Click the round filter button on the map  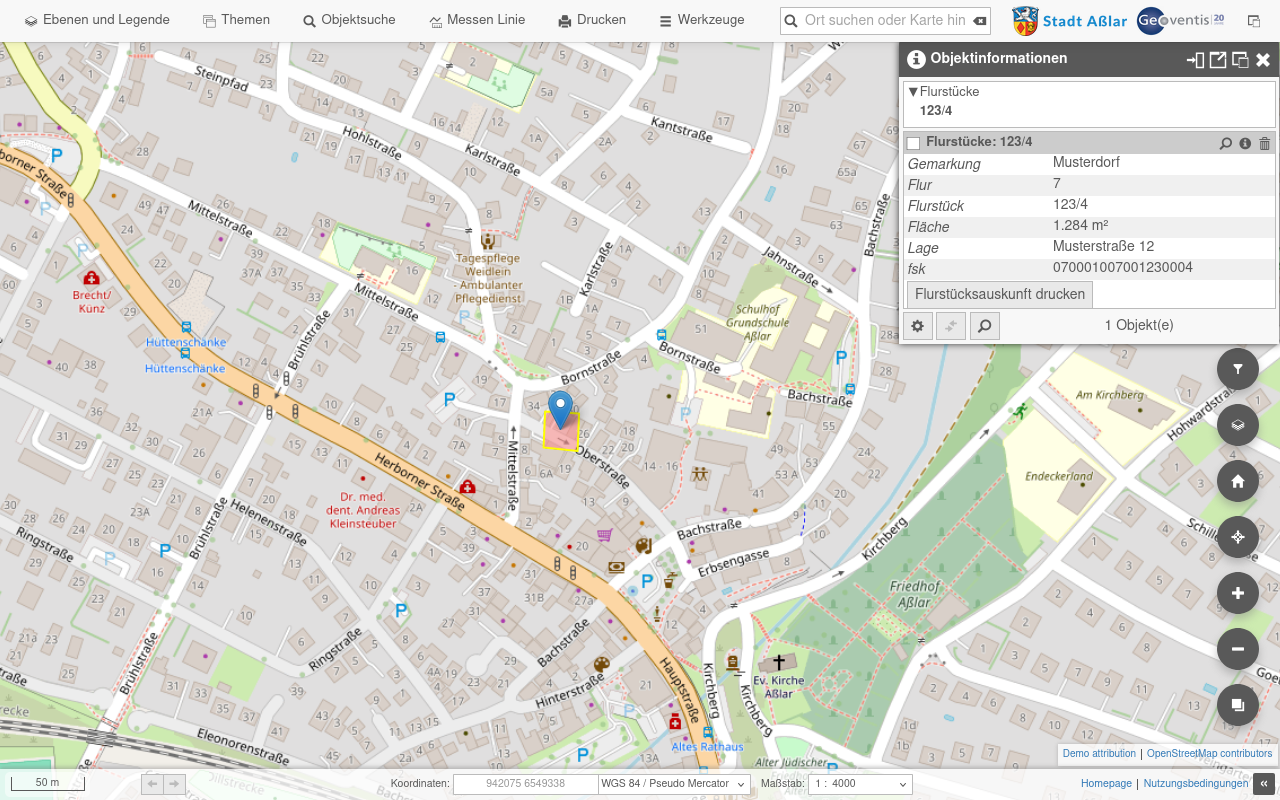tap(1237, 369)
